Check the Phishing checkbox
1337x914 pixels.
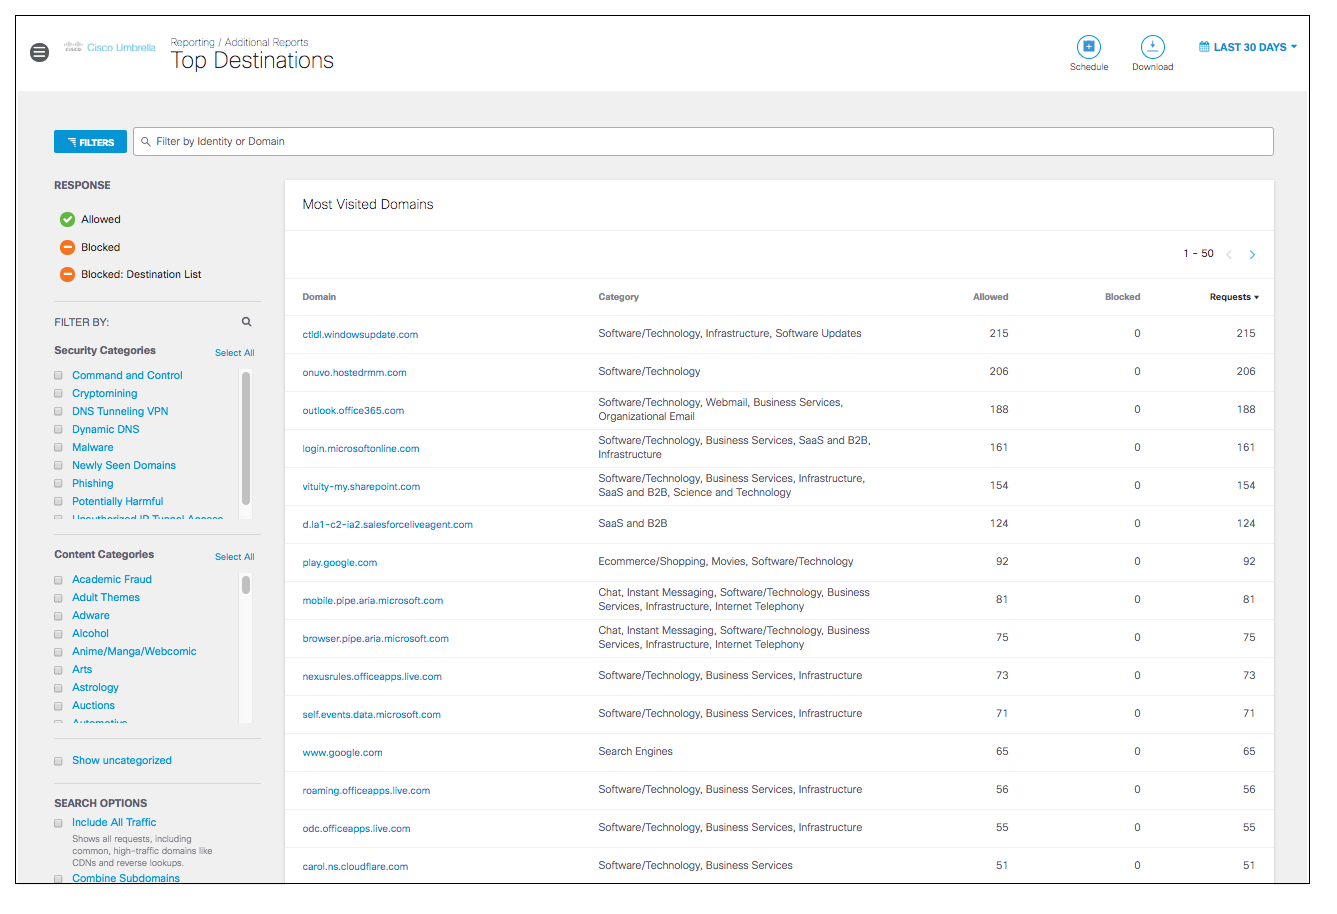pos(58,483)
